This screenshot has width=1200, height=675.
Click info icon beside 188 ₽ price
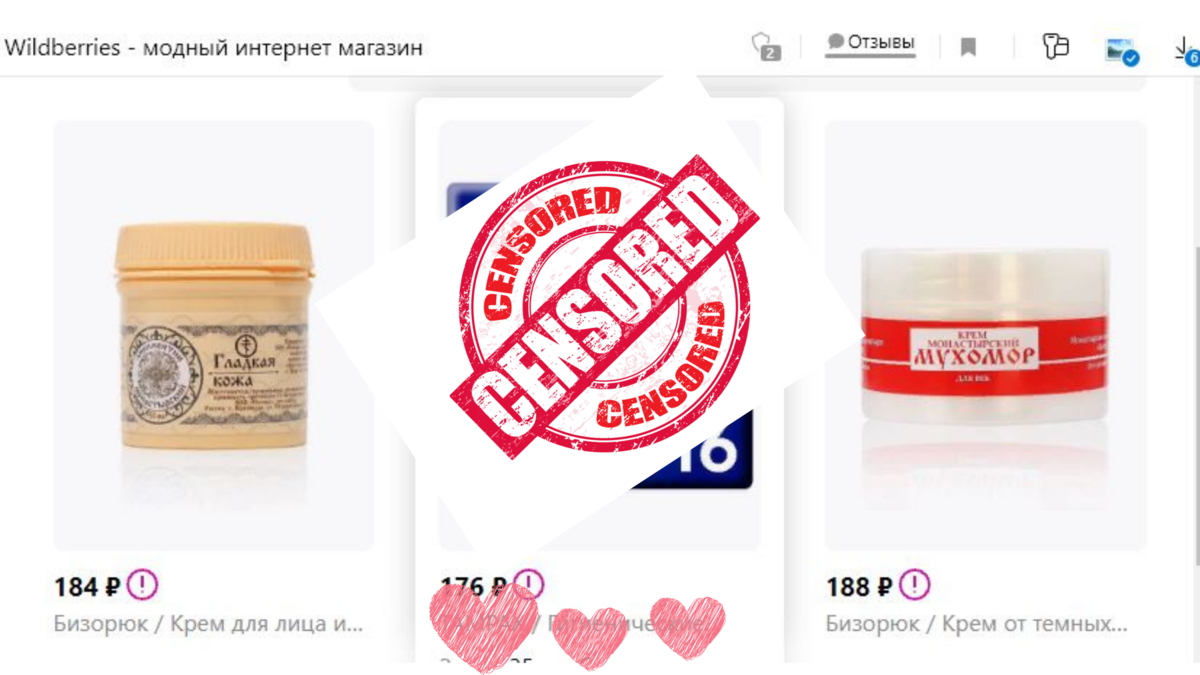point(915,584)
